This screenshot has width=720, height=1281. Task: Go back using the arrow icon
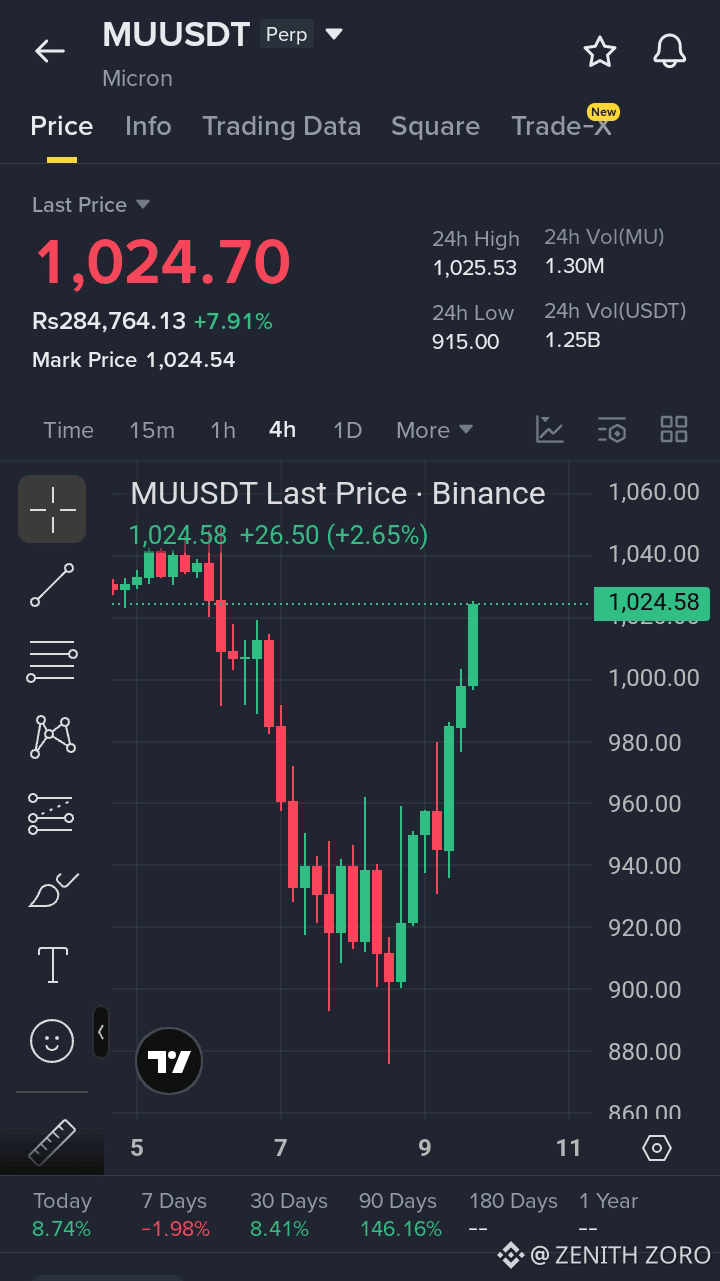[49, 51]
